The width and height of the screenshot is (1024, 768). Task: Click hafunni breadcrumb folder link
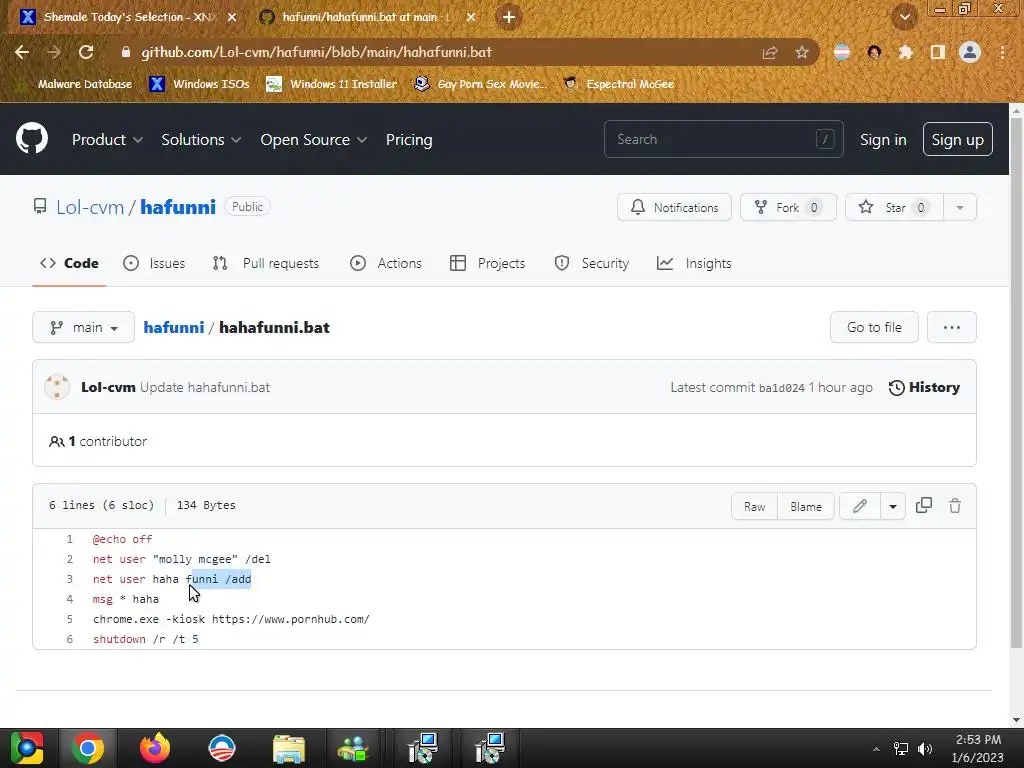pyautogui.click(x=174, y=327)
